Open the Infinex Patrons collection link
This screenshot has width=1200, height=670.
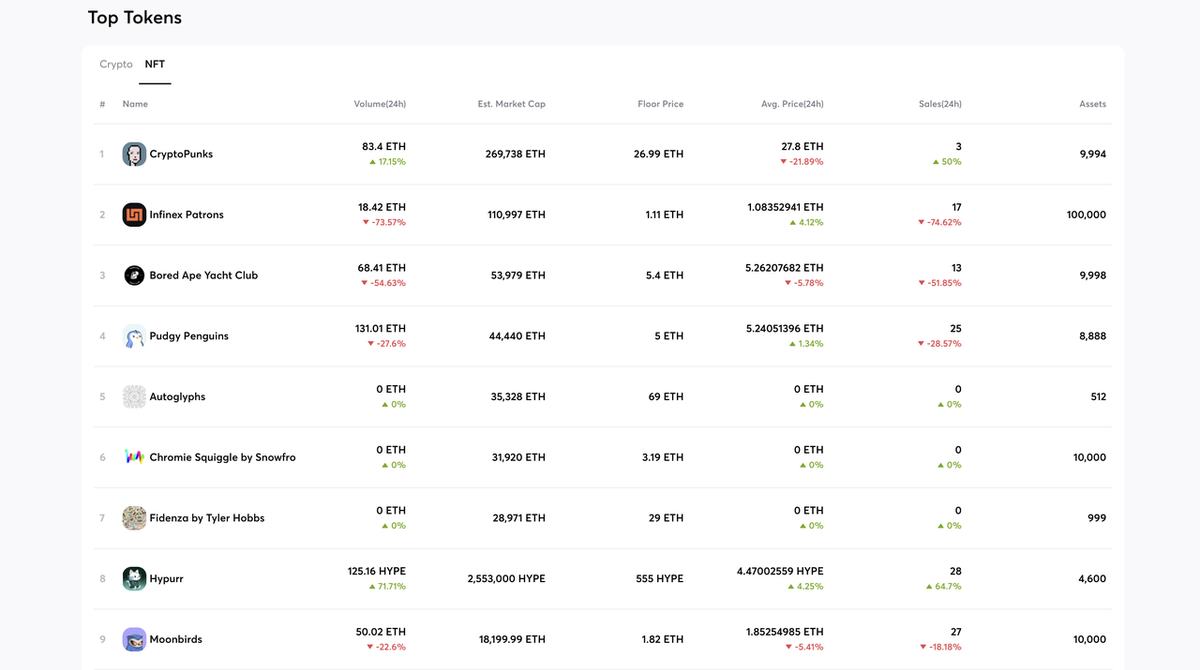[187, 215]
